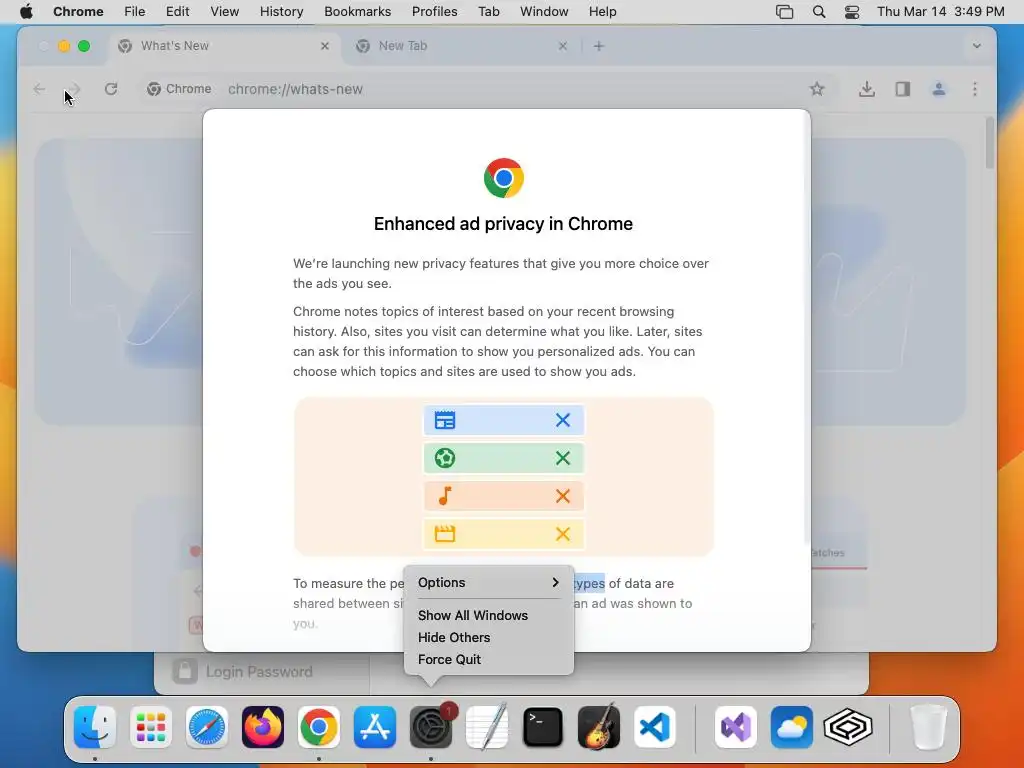Click the dialog's vertical scrollbar
This screenshot has height=768, width=1024.
[807, 327]
